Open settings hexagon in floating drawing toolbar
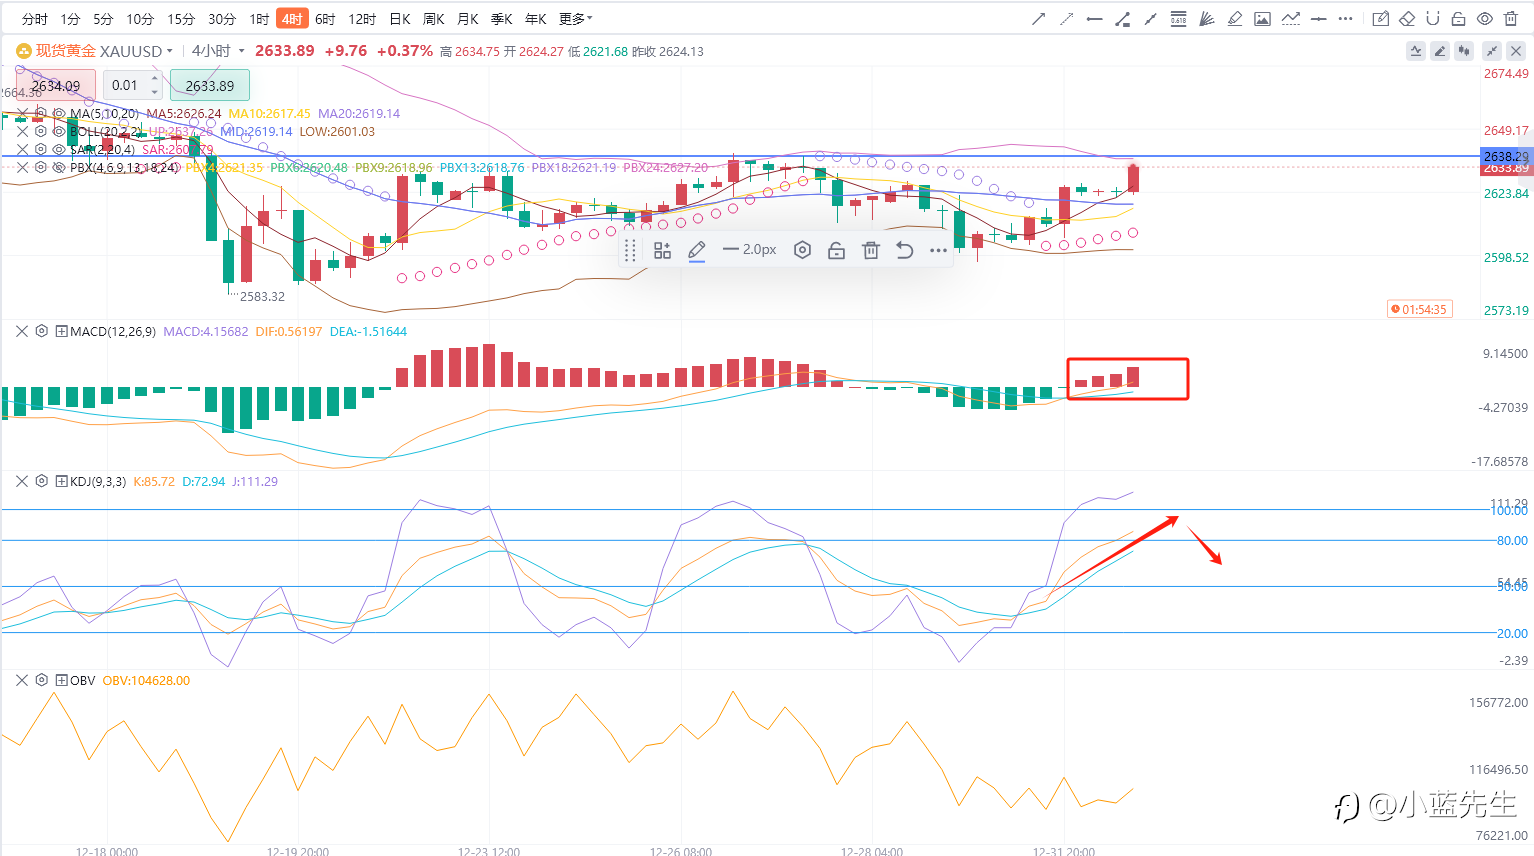This screenshot has width=1534, height=856. coord(802,250)
